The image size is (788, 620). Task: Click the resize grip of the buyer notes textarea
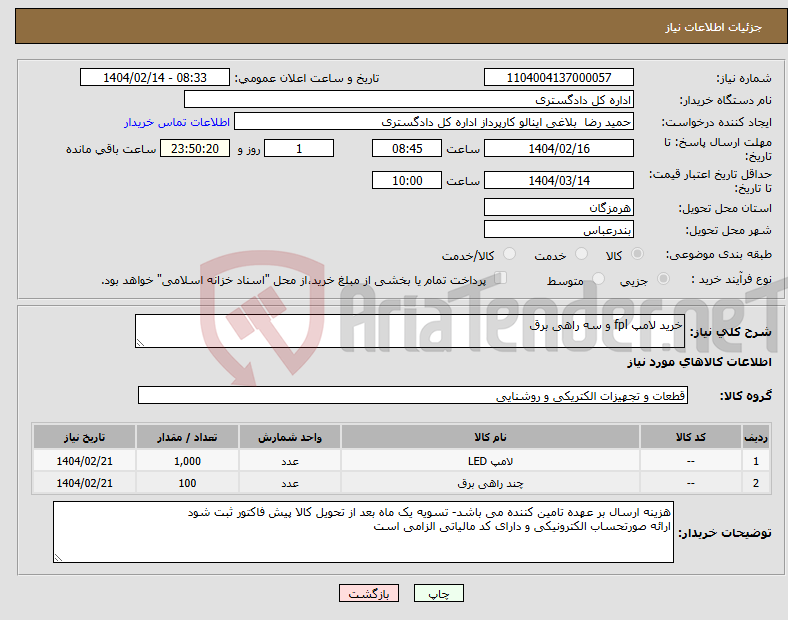[x=58, y=557]
